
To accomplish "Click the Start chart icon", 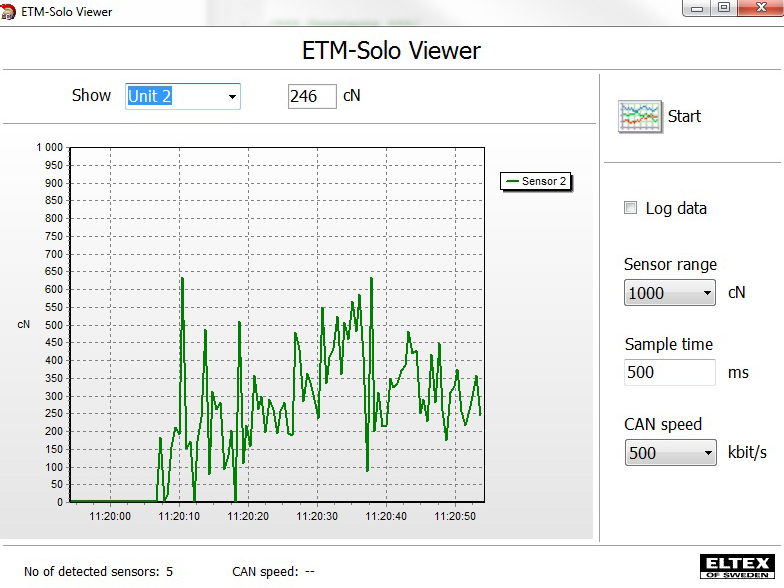I will tap(640, 116).
